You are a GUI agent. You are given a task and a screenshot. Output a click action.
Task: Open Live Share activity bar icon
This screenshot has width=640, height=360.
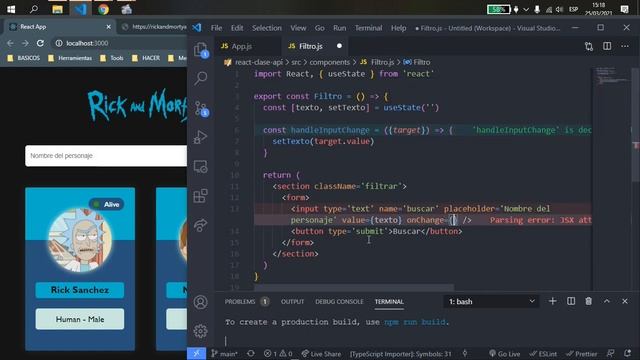(x=200, y=225)
